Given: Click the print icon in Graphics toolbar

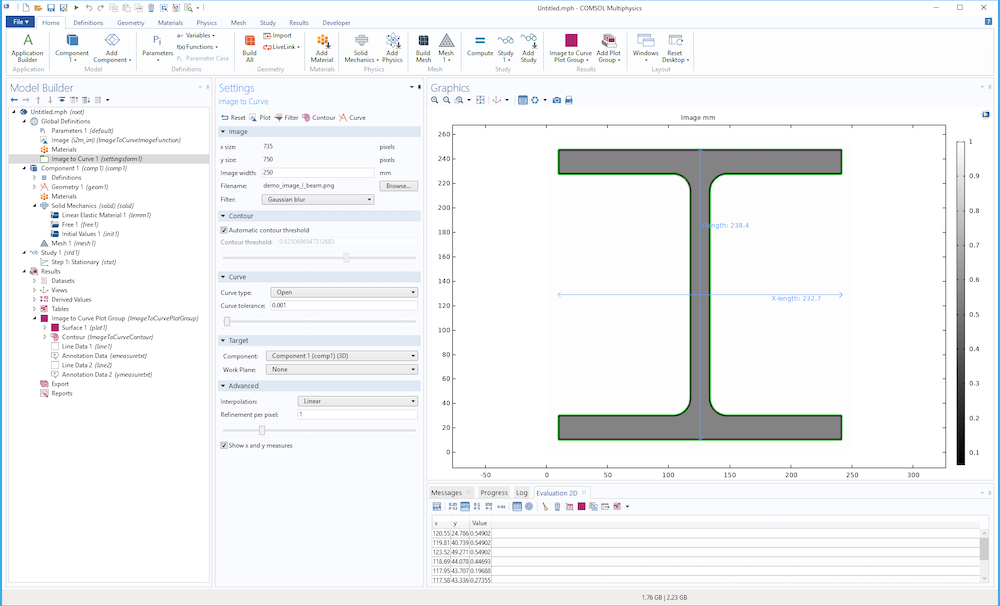Looking at the screenshot, I should [x=569, y=100].
